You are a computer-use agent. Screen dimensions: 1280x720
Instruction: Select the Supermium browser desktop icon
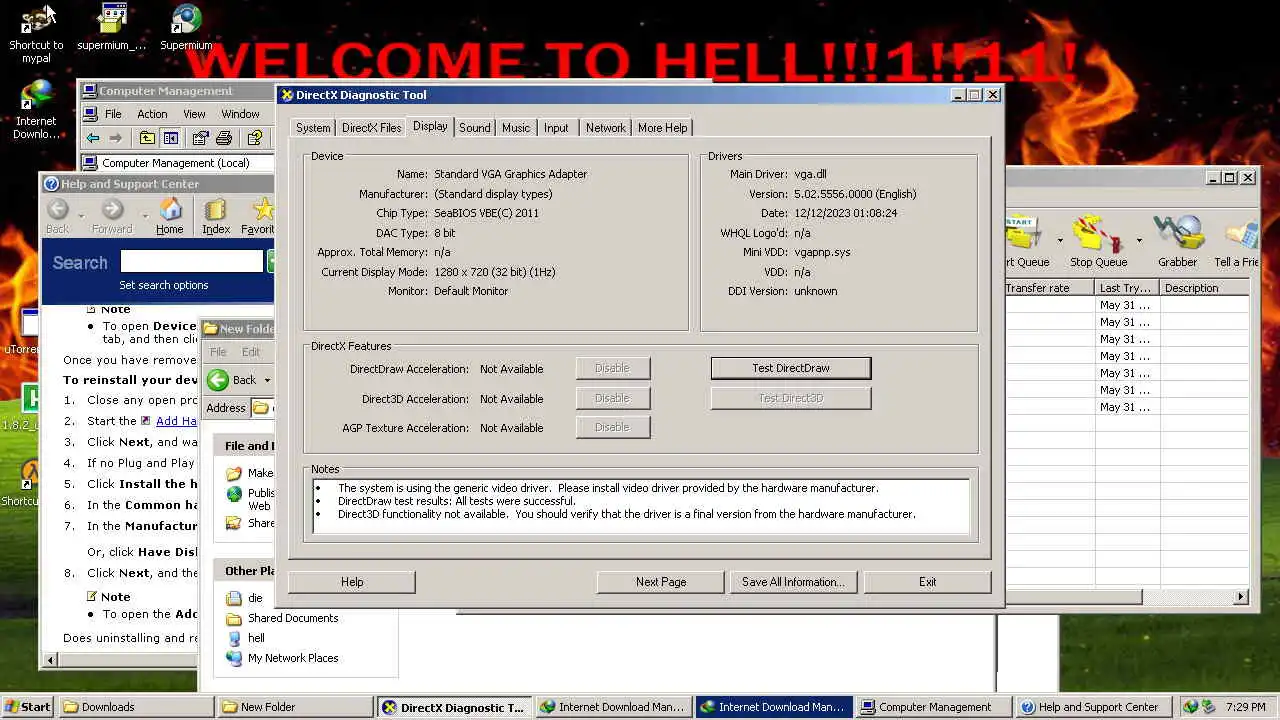186,28
